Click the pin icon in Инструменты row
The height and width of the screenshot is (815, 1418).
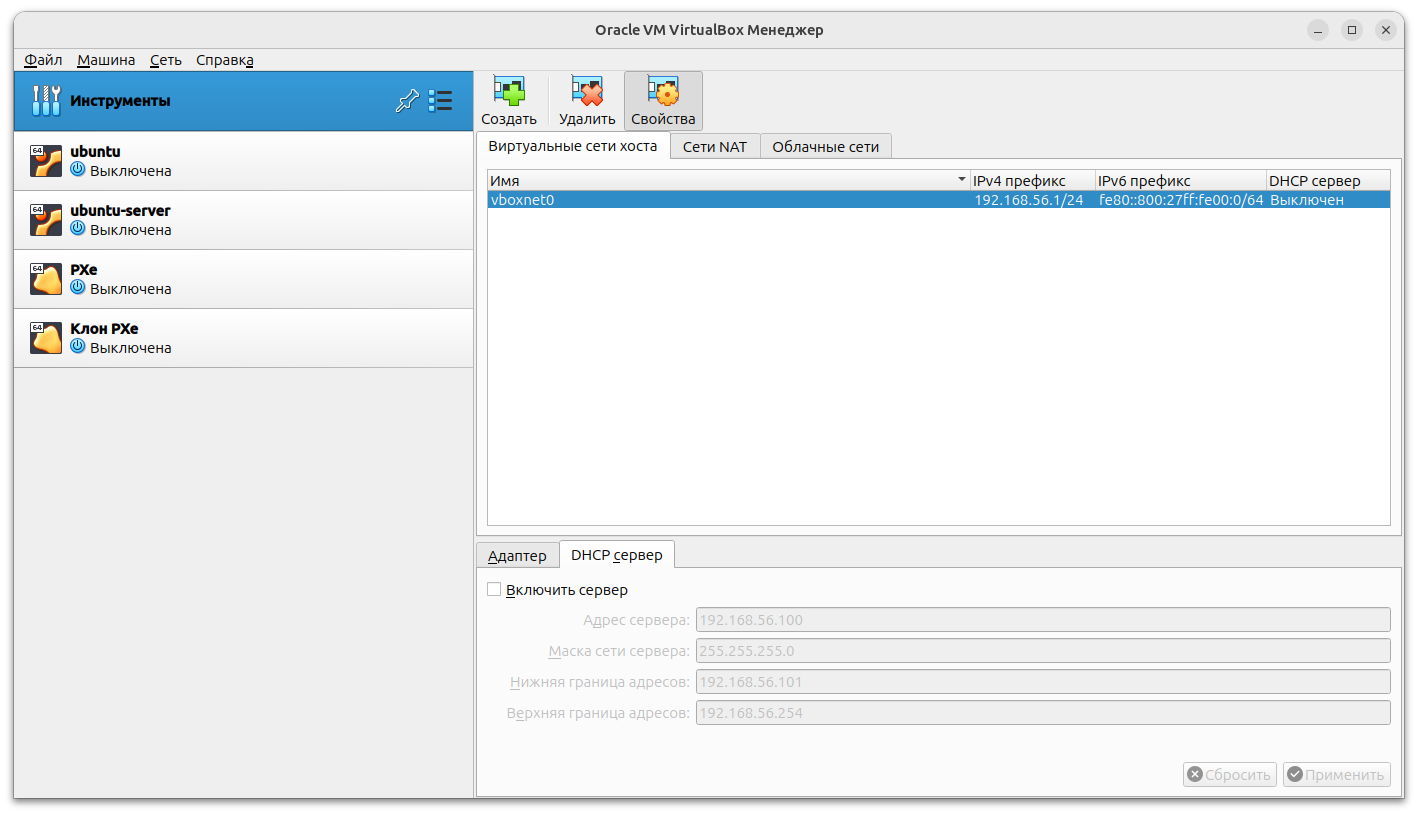pos(407,101)
